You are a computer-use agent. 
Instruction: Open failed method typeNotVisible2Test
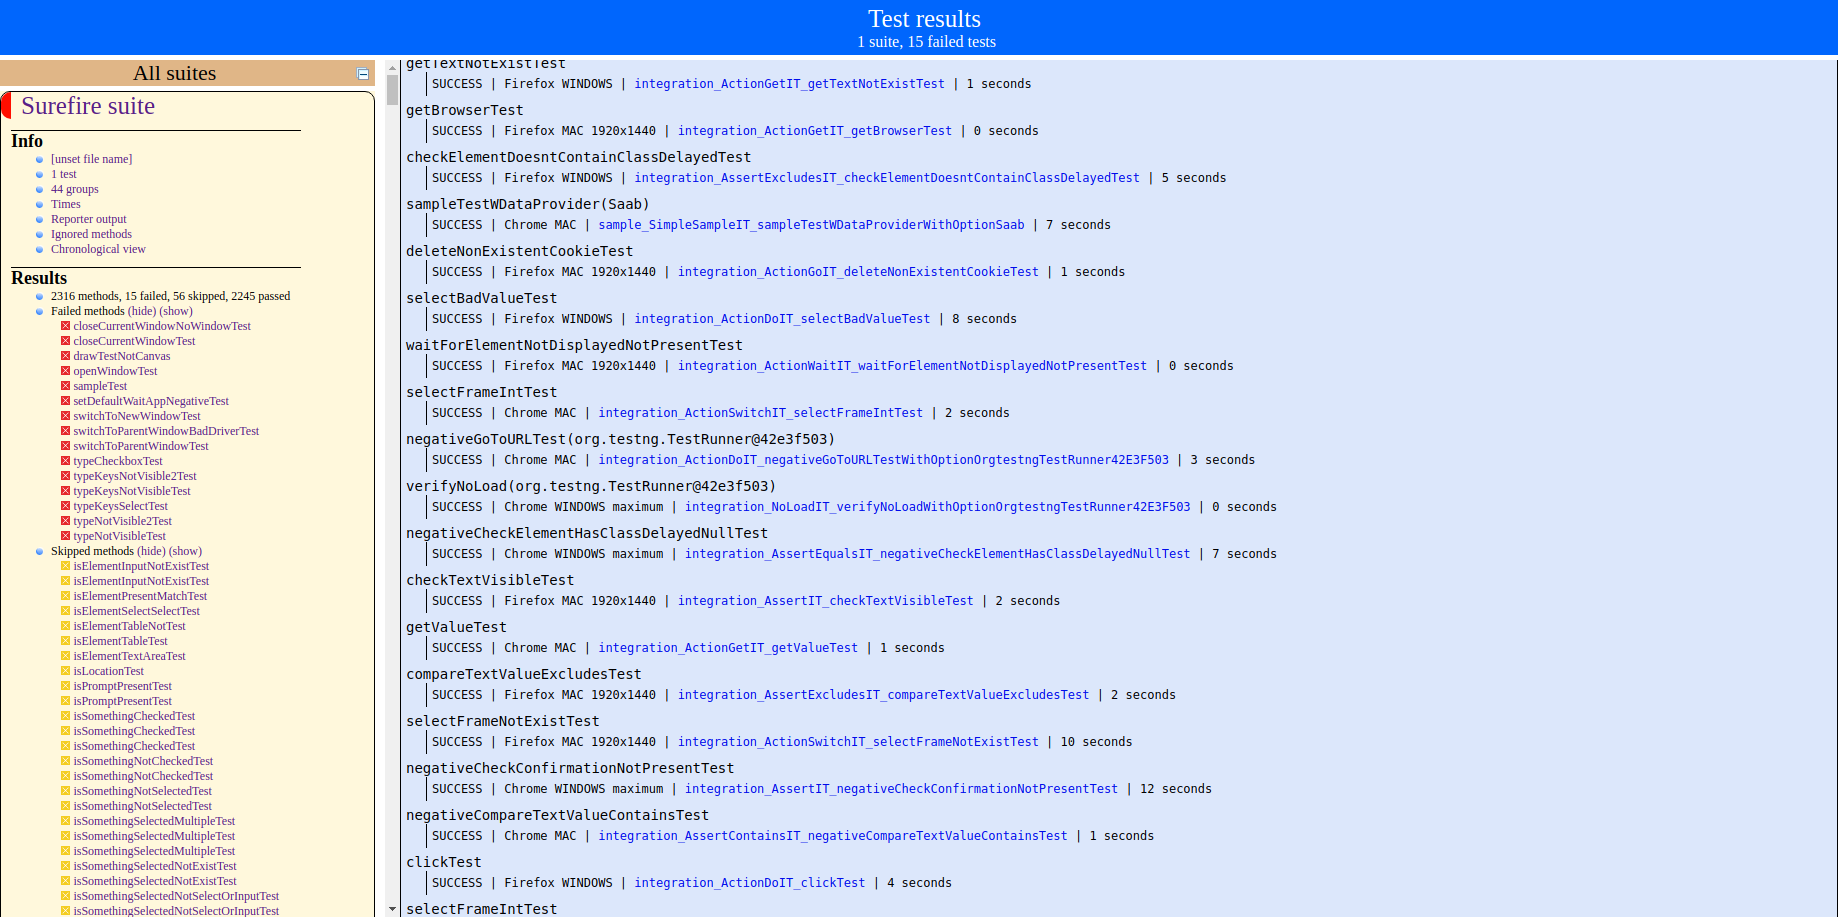(x=122, y=521)
